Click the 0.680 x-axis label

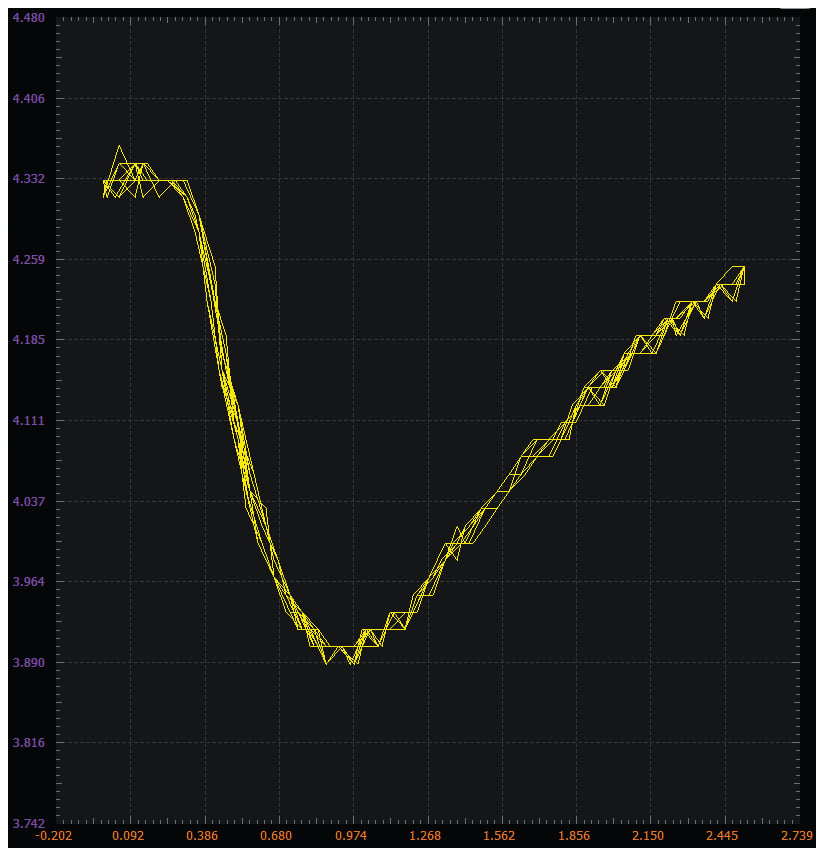click(276, 836)
